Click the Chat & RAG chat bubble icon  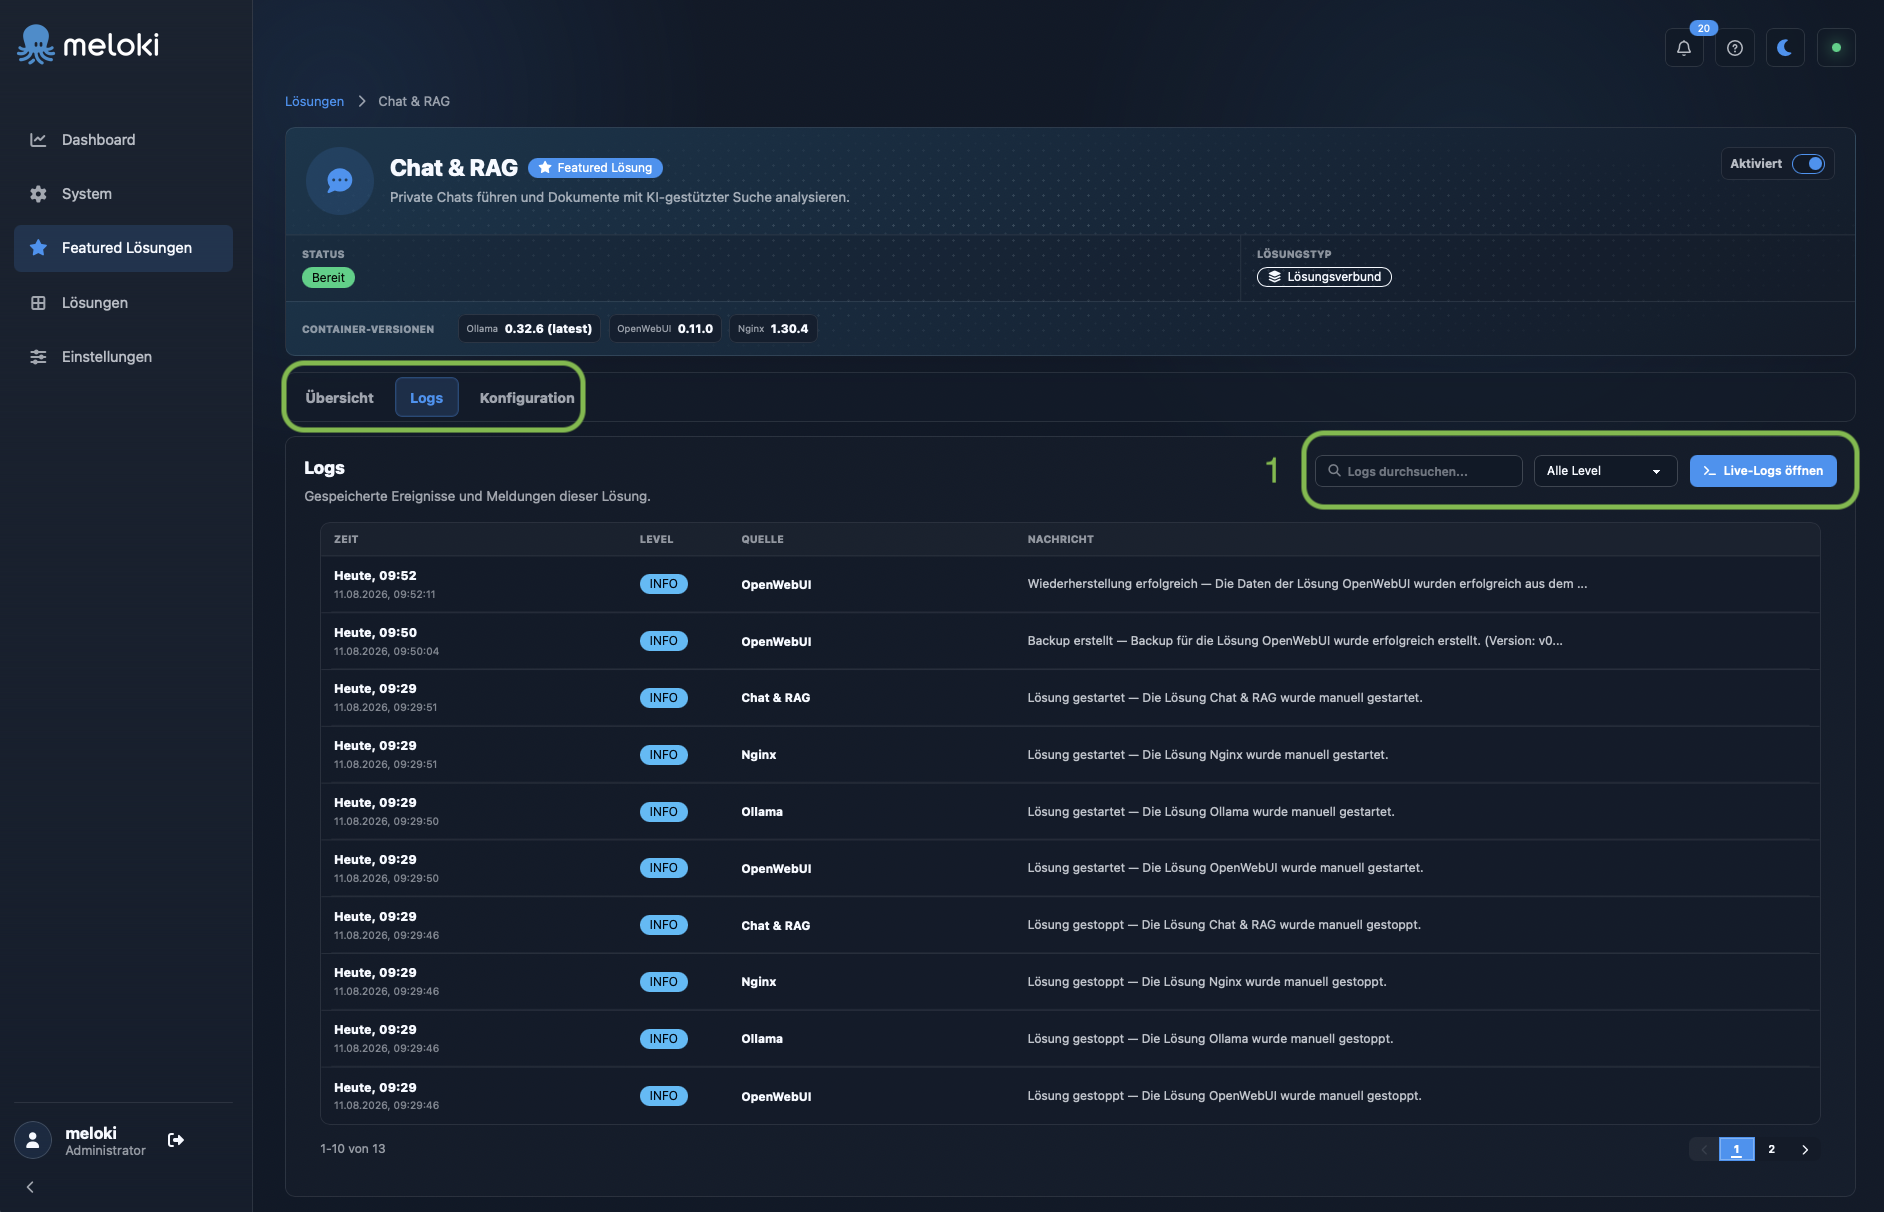click(x=340, y=181)
